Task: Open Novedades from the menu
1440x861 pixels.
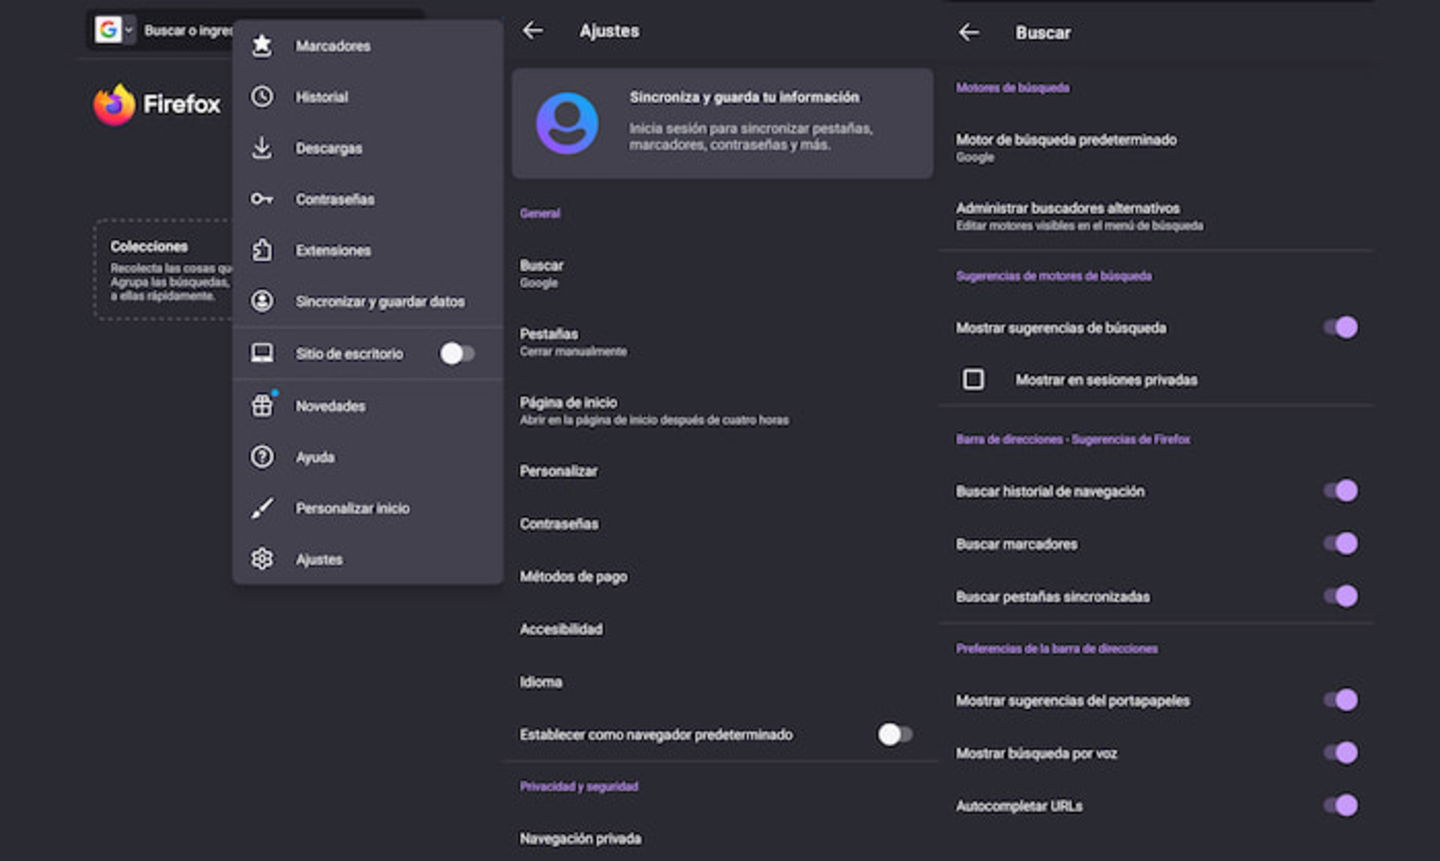Action: pos(367,405)
